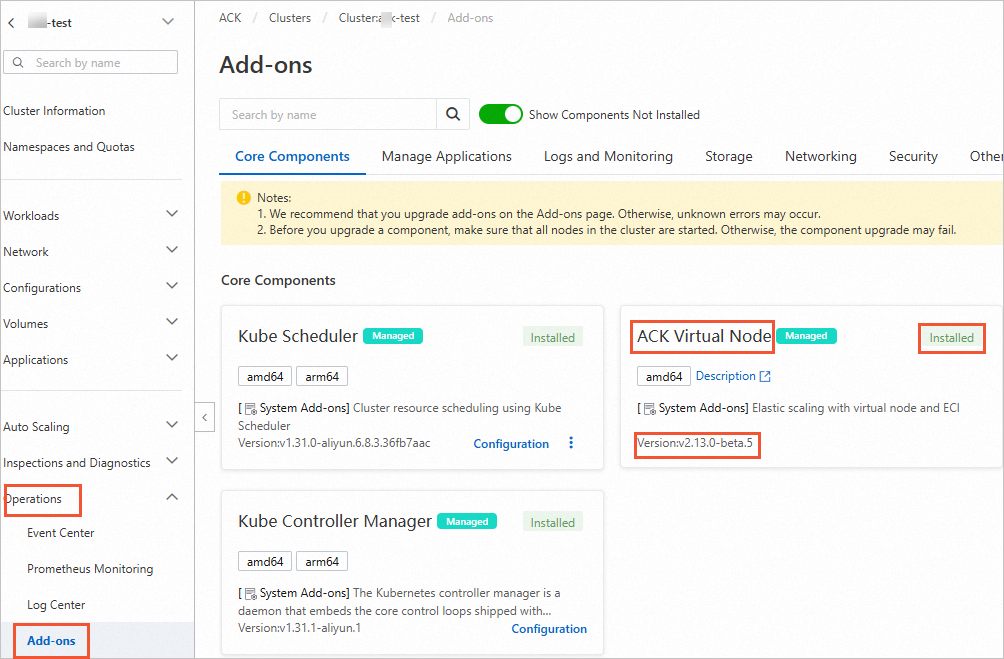The height and width of the screenshot is (659, 1004).
Task: Click System Add-ons icon in Kube Scheduler card
Action: click(x=251, y=409)
